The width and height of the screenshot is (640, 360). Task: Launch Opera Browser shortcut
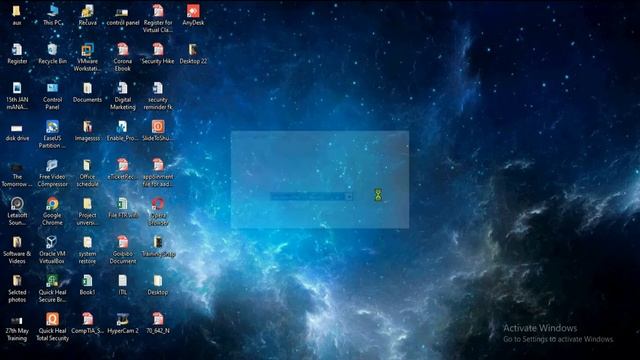[x=158, y=211]
